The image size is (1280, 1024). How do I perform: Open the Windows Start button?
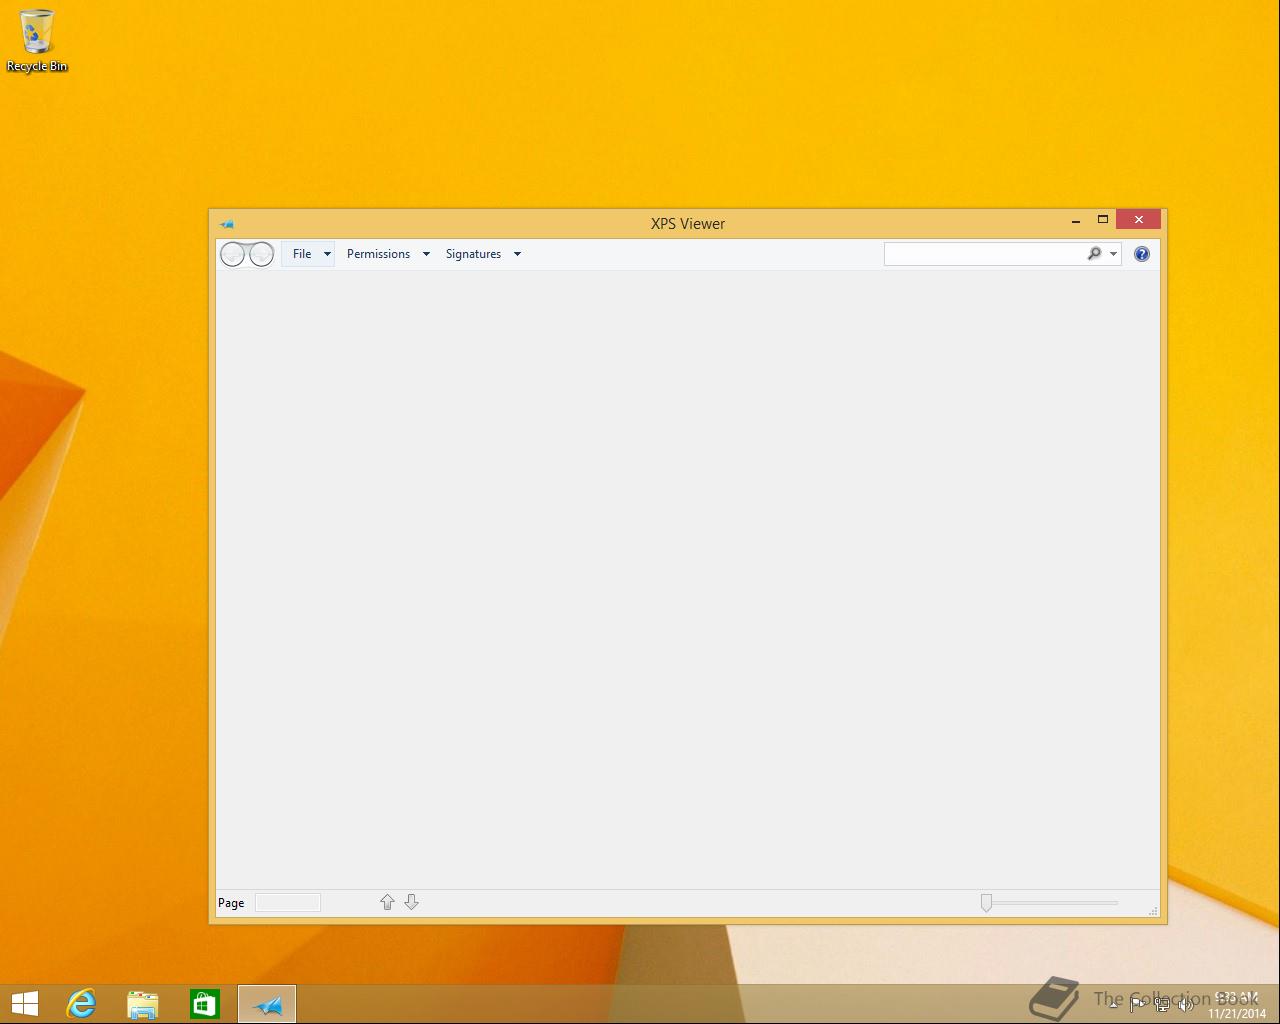point(24,1004)
